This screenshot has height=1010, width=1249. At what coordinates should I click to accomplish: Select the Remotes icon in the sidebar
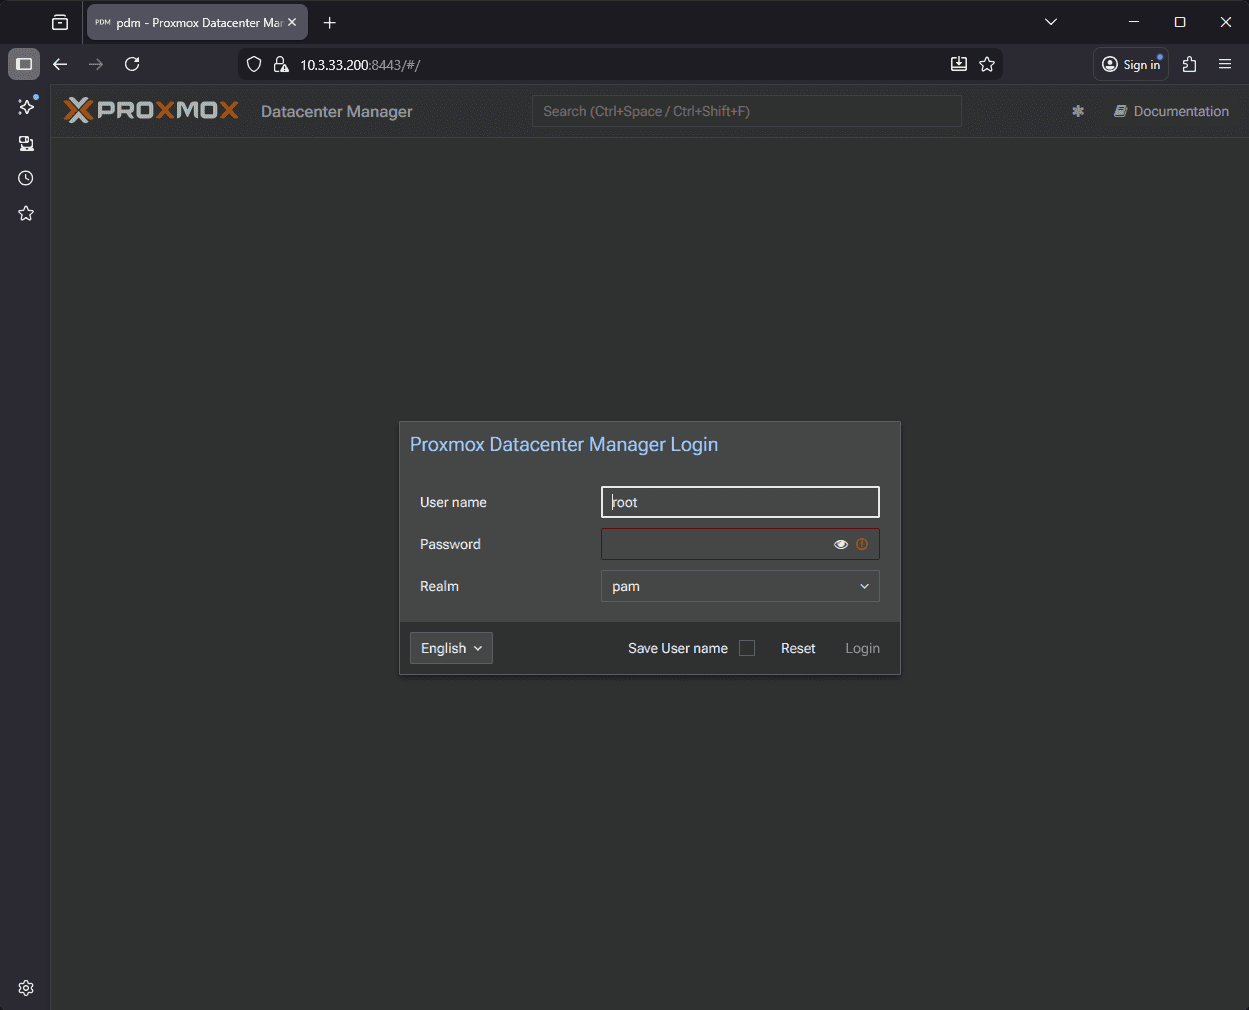[x=25, y=143]
